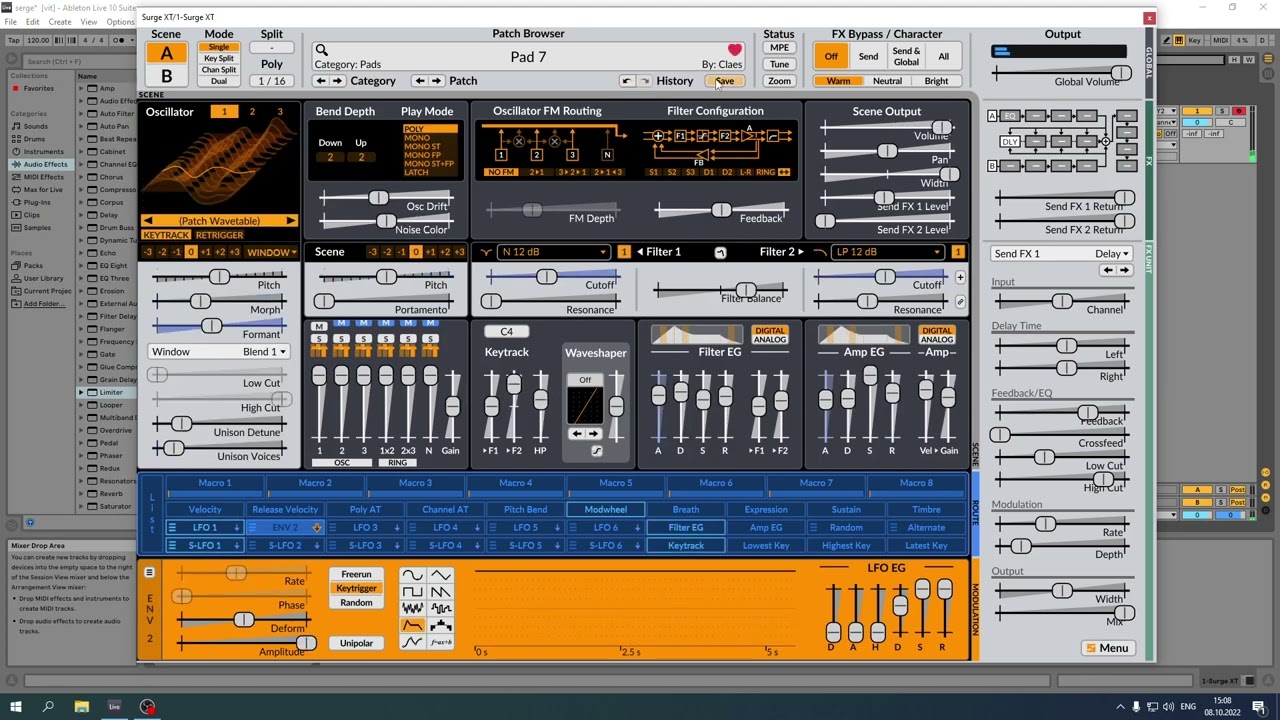Go to next patch arrow
Screen dimensions: 1280x720
pyautogui.click(x=436, y=81)
